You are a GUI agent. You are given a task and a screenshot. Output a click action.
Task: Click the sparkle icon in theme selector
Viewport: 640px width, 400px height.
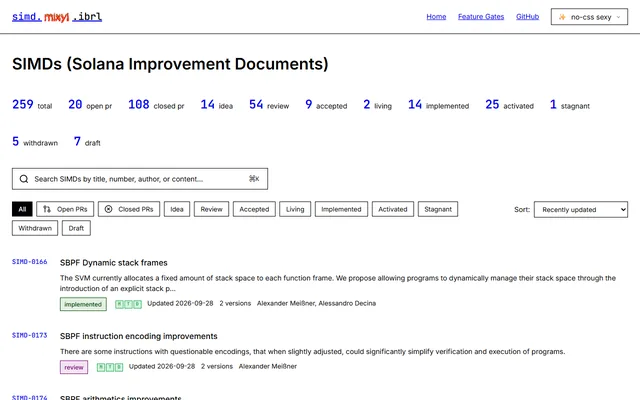click(562, 17)
